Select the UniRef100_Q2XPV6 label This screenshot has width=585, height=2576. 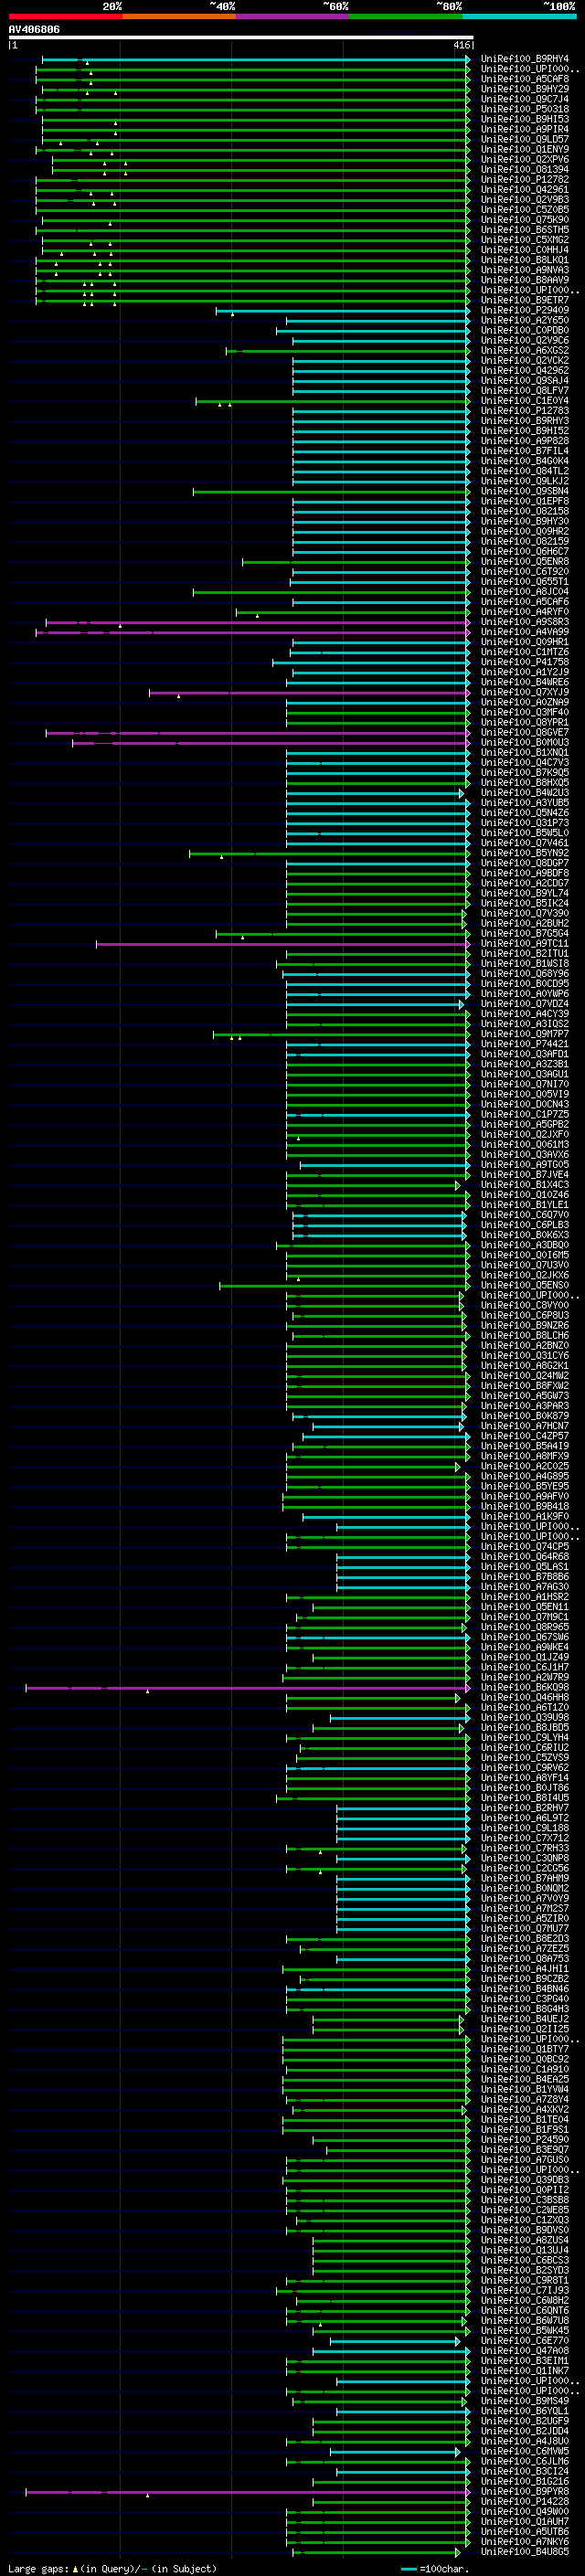525,160
